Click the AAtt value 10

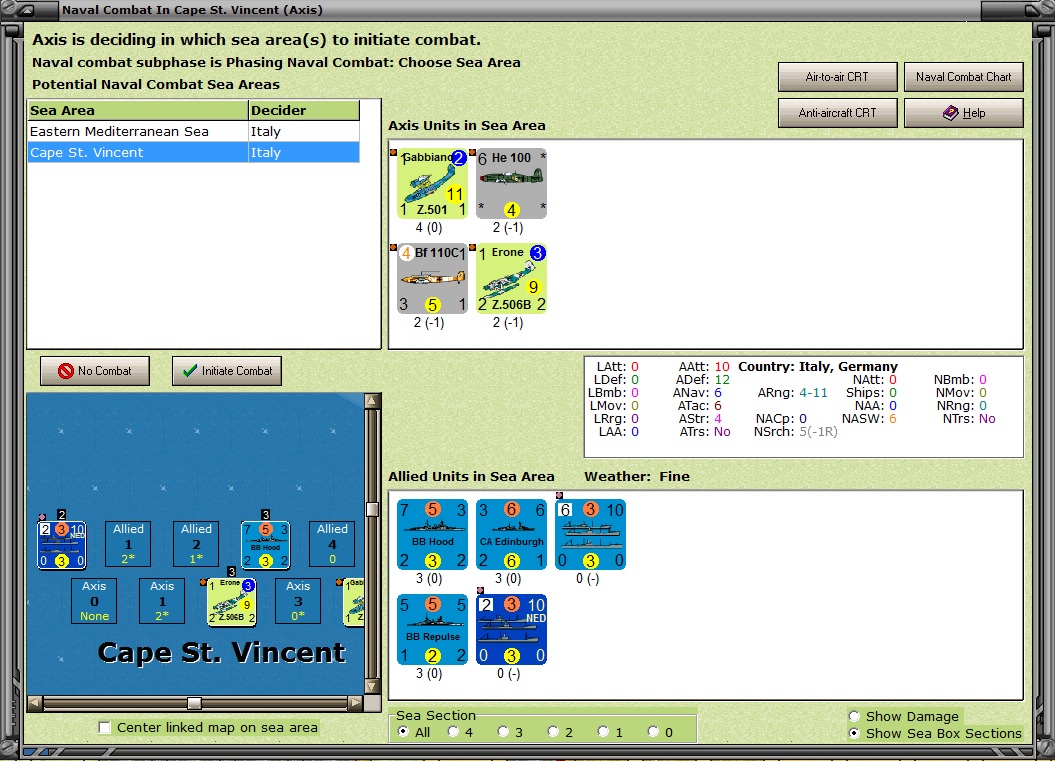click(722, 367)
